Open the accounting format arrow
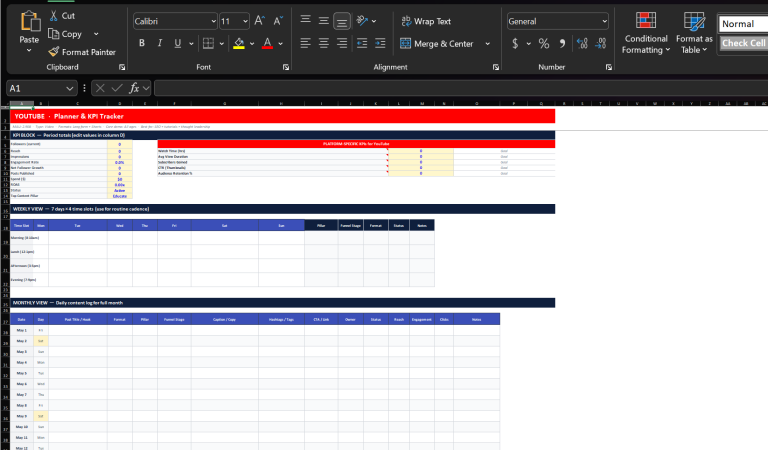Viewport: 768px width, 450px height. click(528, 44)
